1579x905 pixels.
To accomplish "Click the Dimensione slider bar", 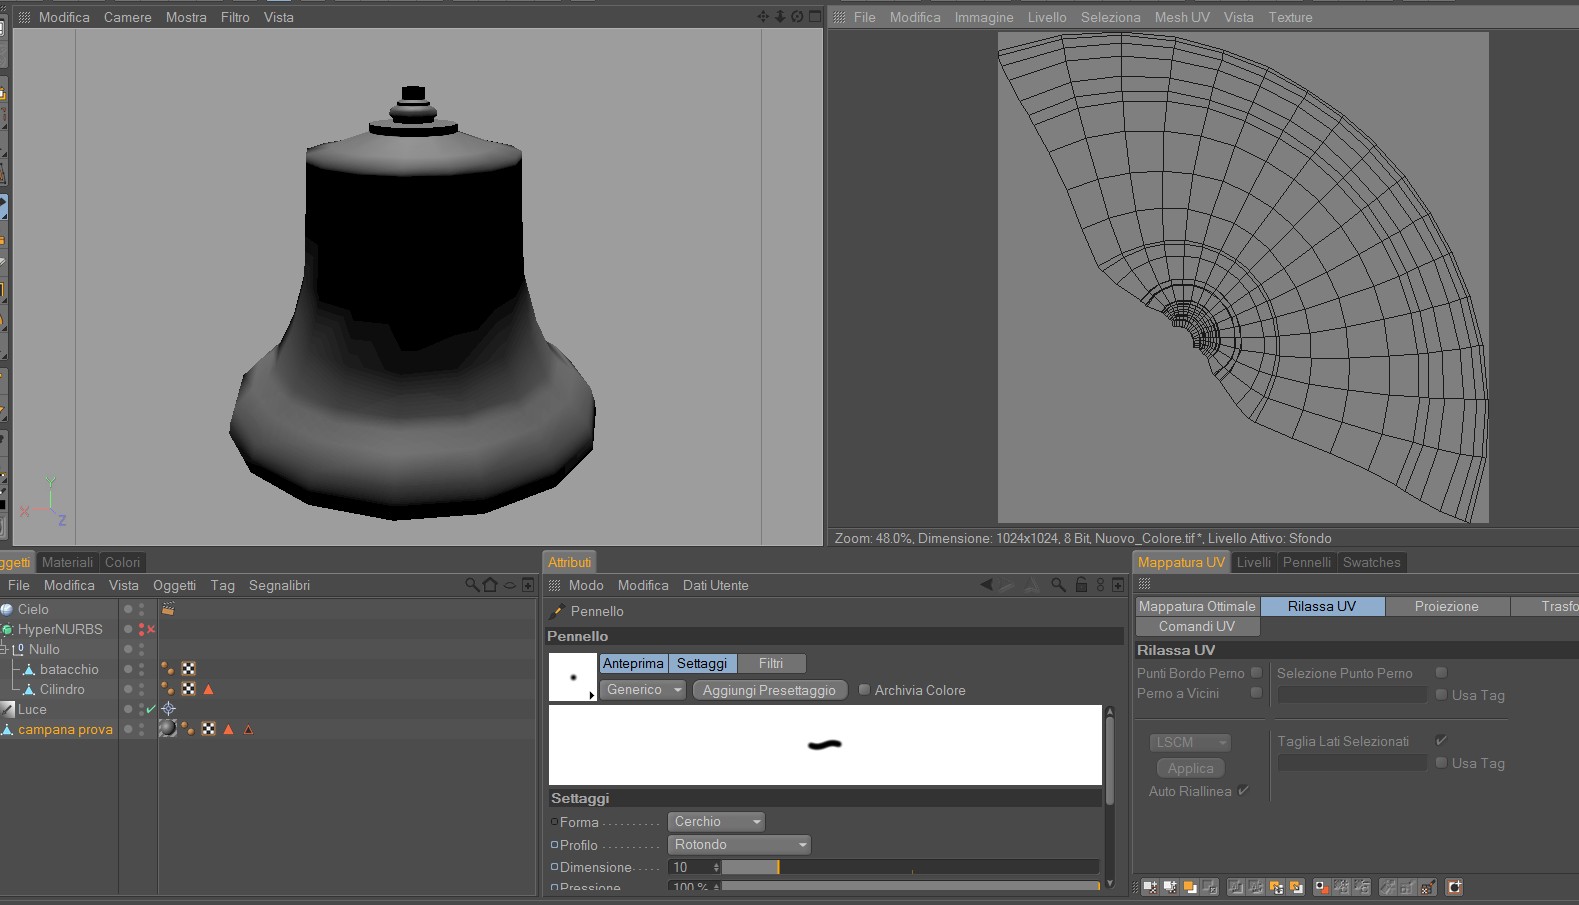I will [x=910, y=867].
